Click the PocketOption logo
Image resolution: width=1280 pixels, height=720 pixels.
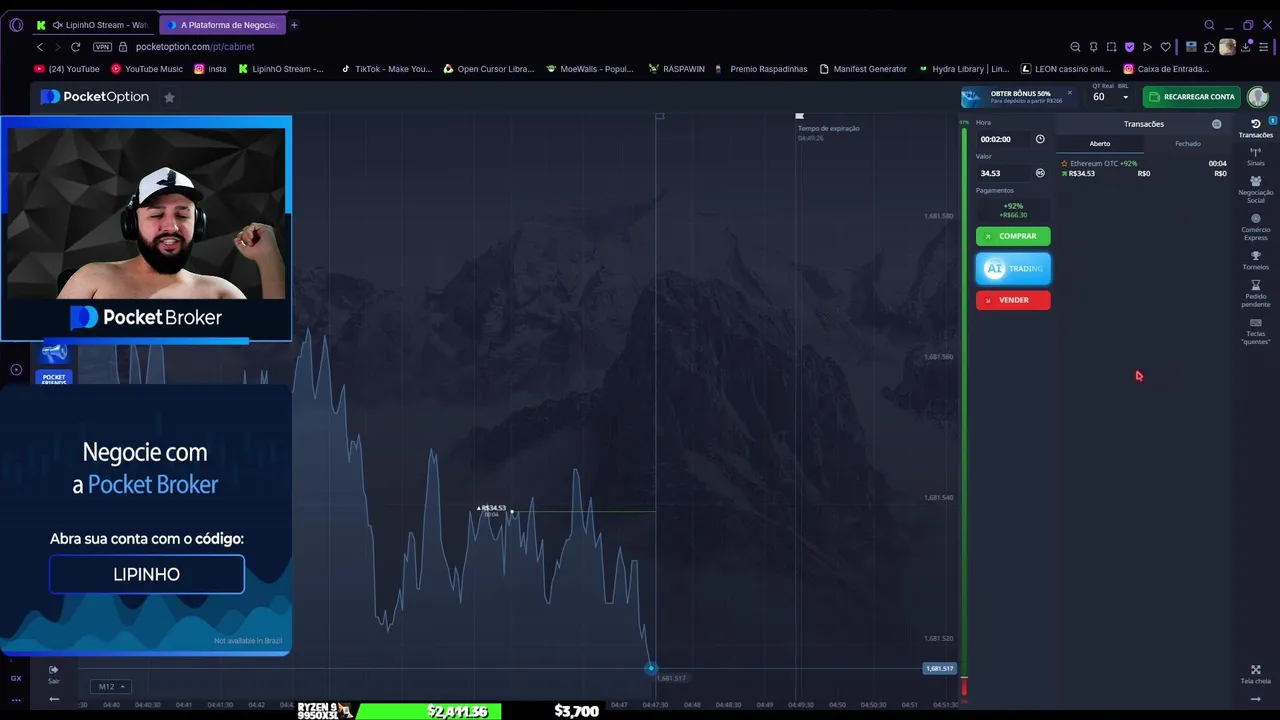tap(95, 97)
